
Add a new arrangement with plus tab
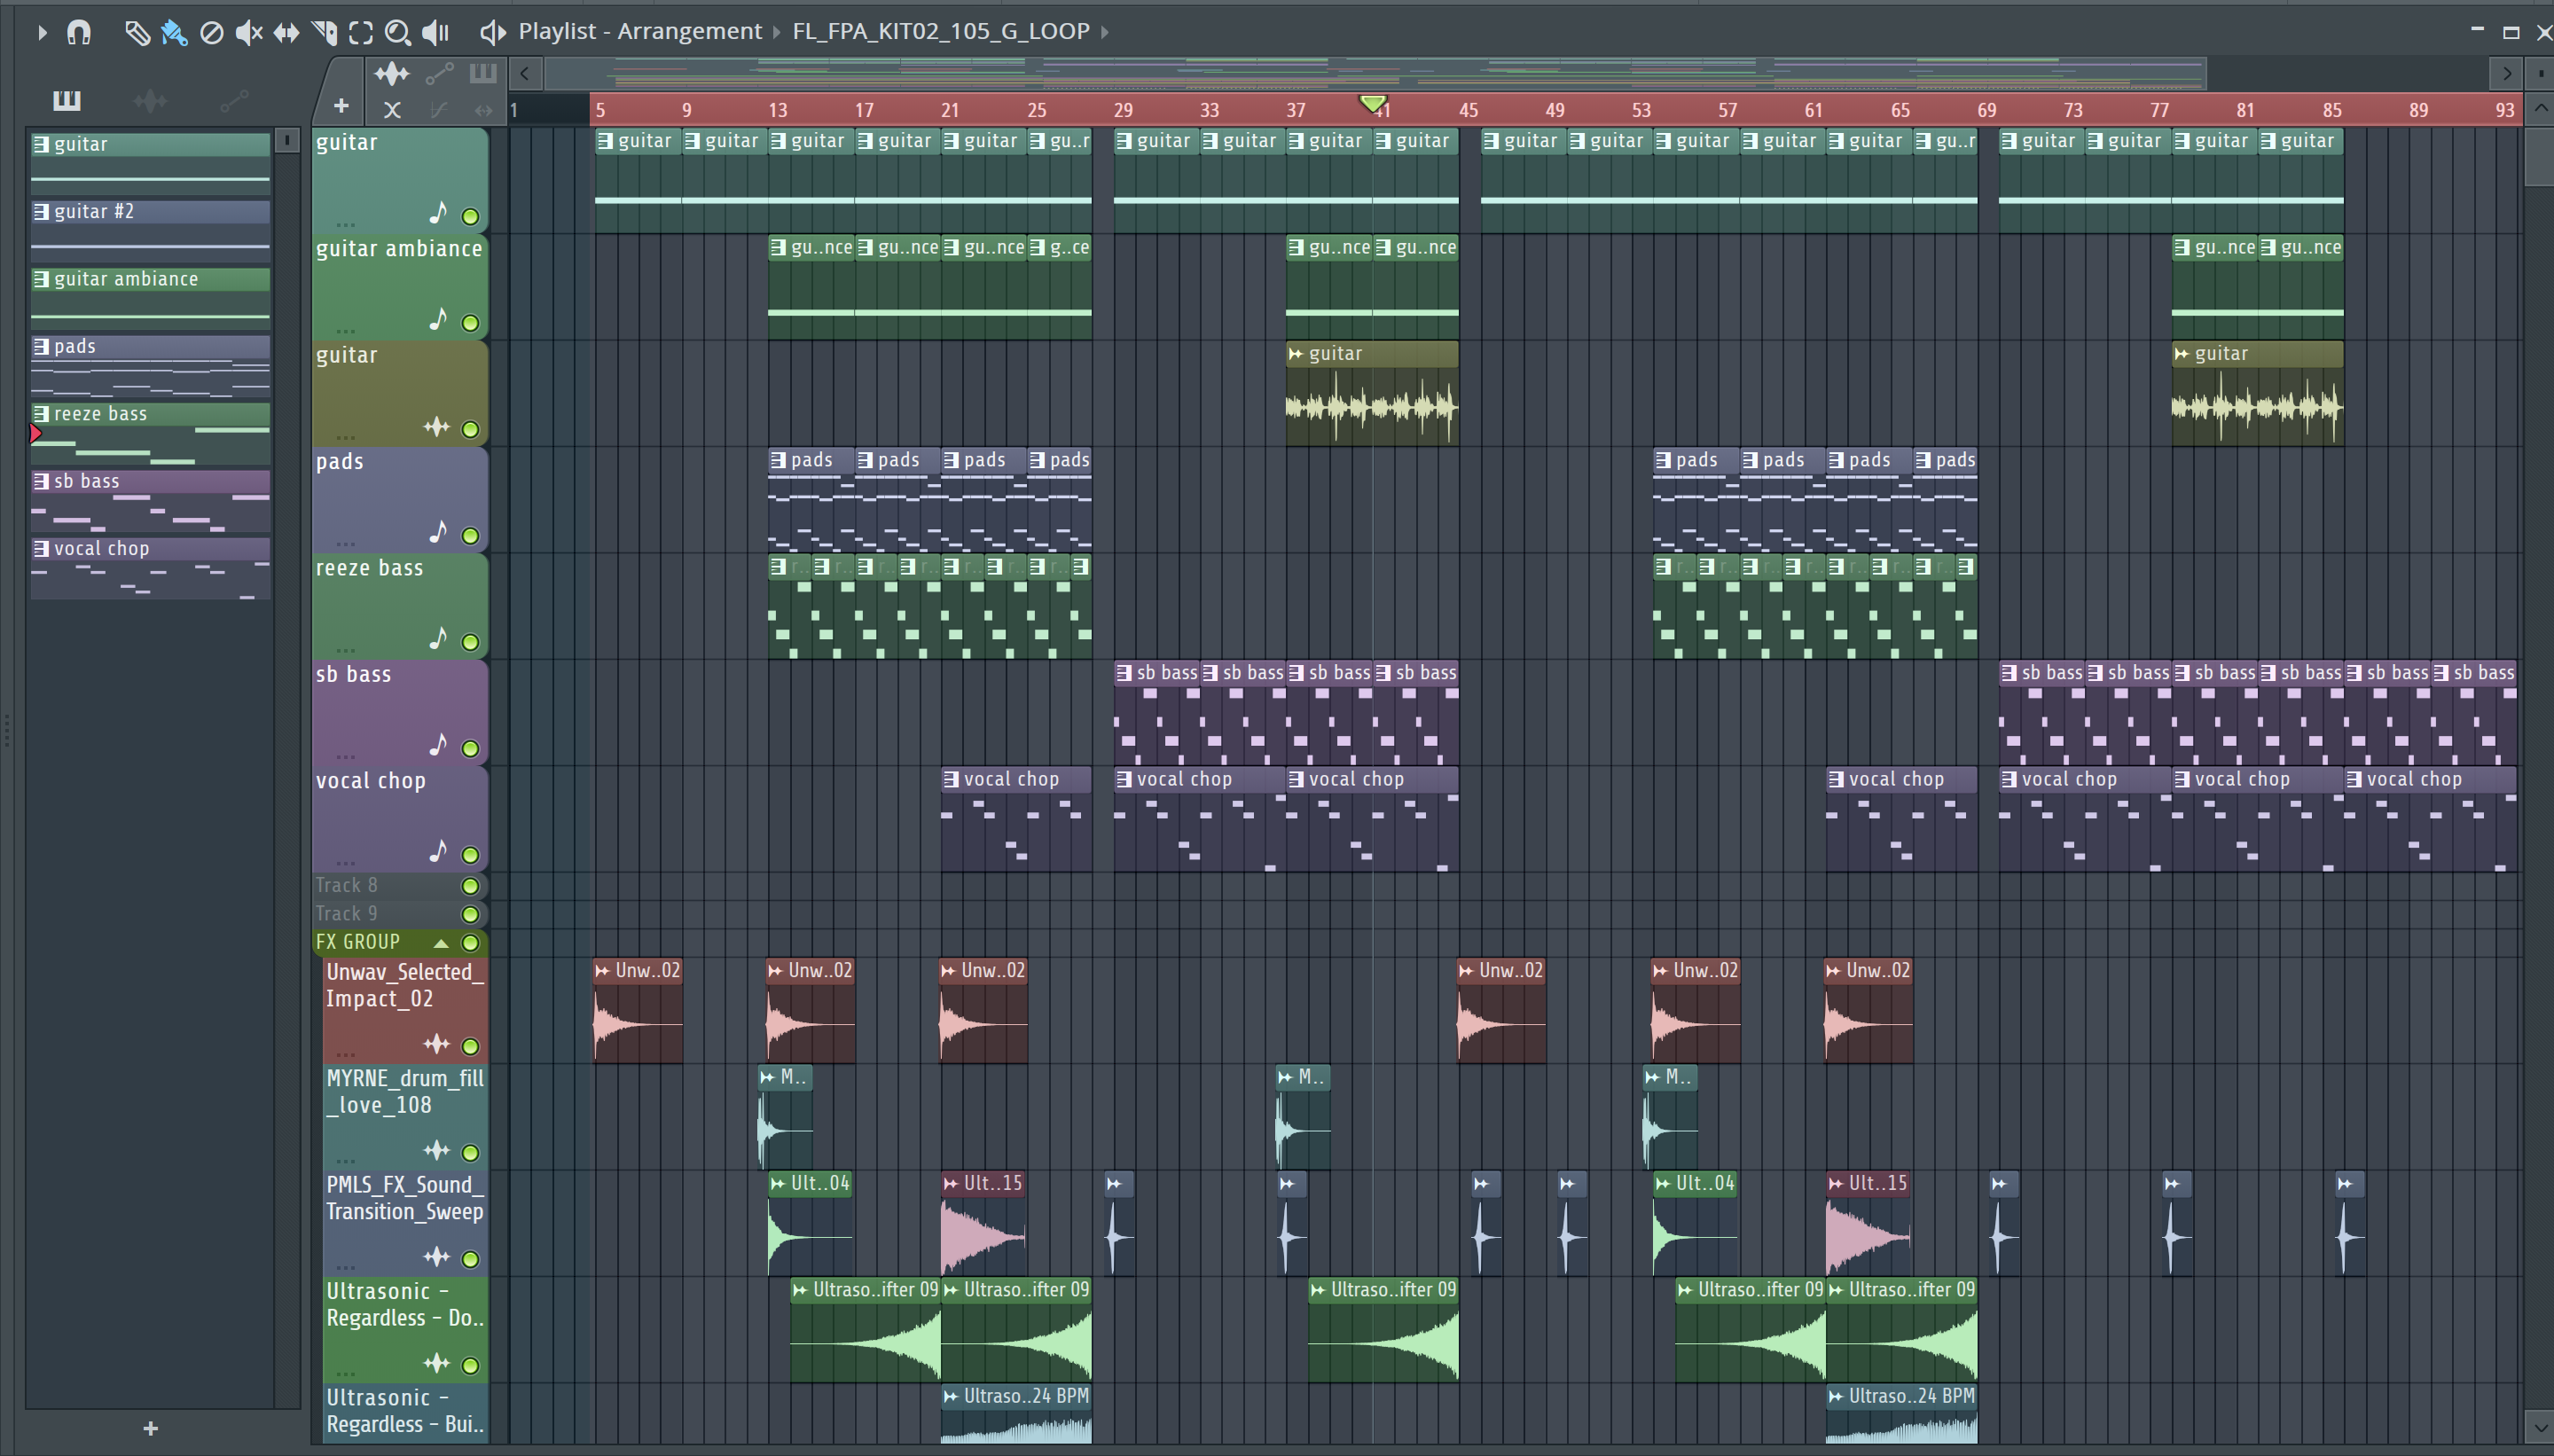tap(341, 105)
